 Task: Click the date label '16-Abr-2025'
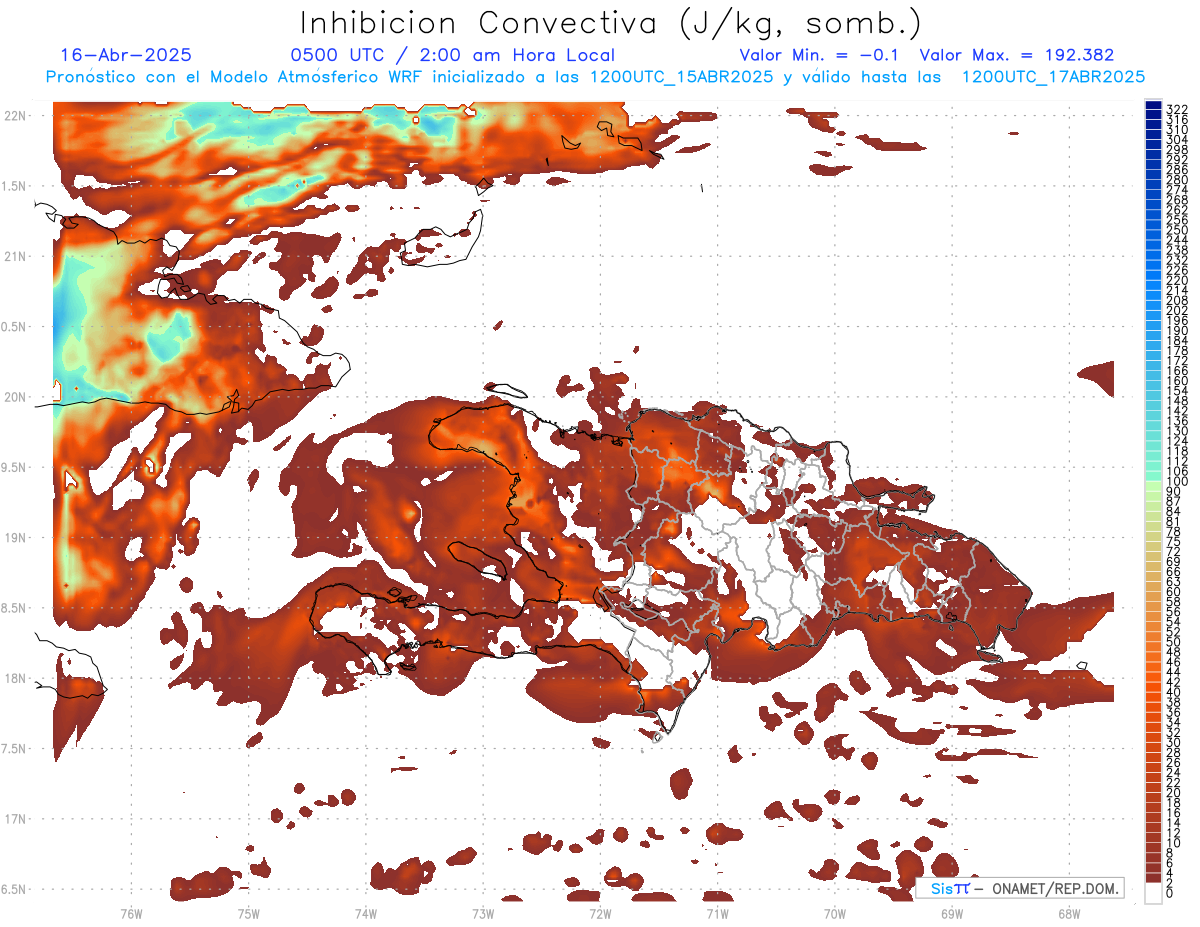tap(126, 55)
